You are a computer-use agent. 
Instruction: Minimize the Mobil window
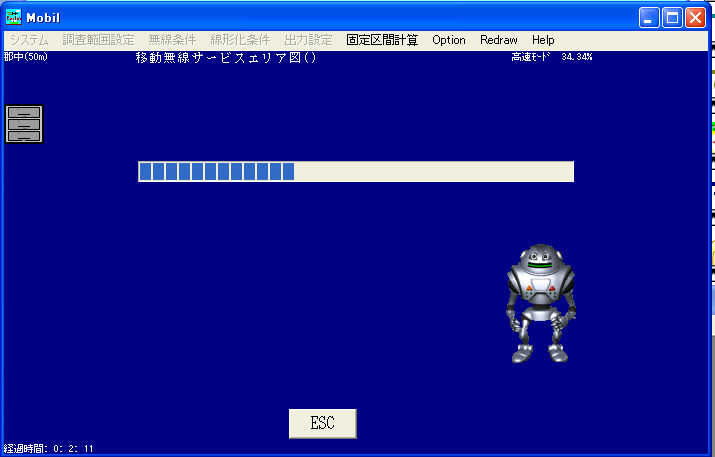pos(650,17)
